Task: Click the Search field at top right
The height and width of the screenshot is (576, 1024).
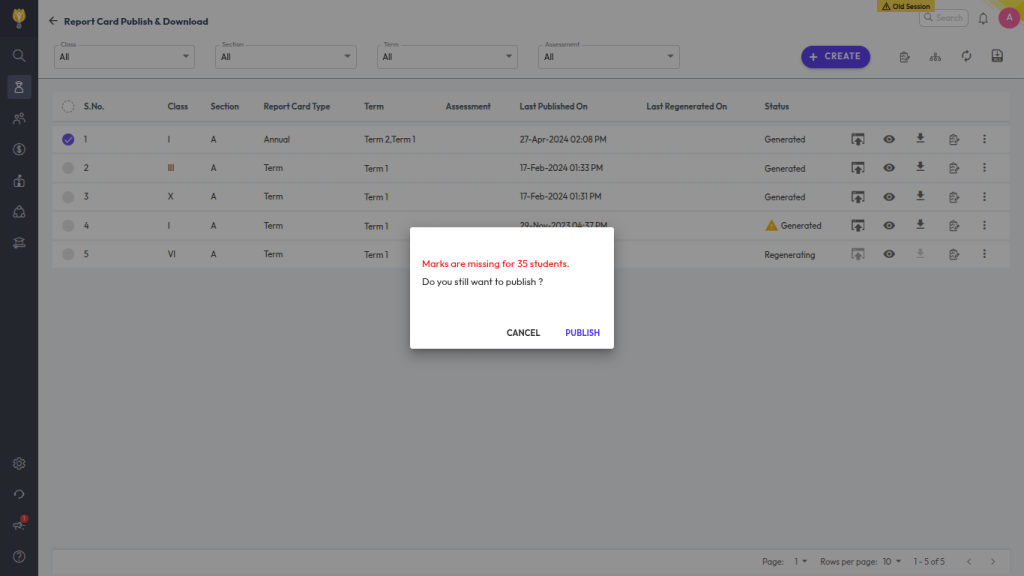Action: coord(944,18)
